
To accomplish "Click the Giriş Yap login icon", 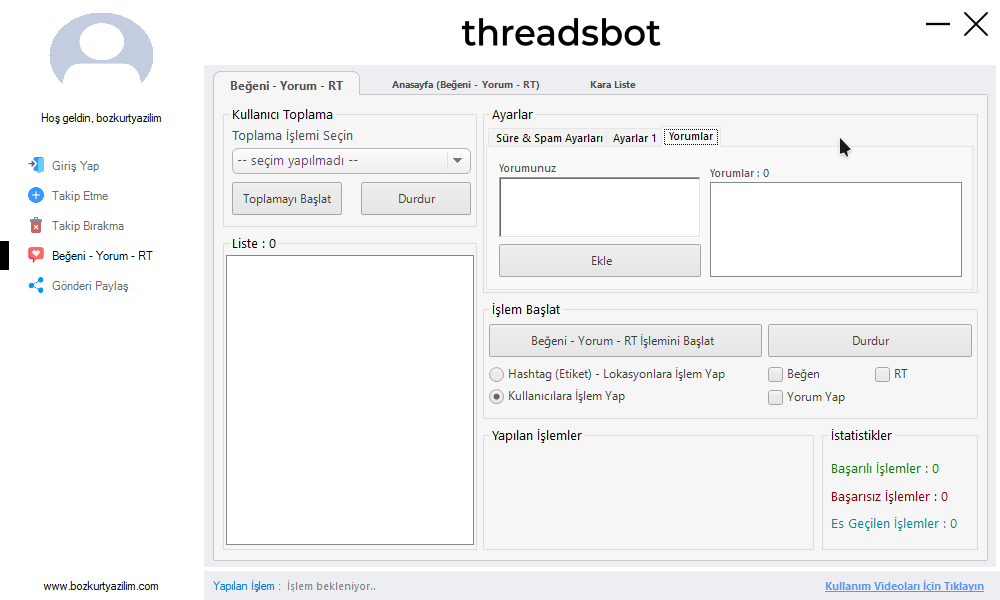I will (36, 165).
